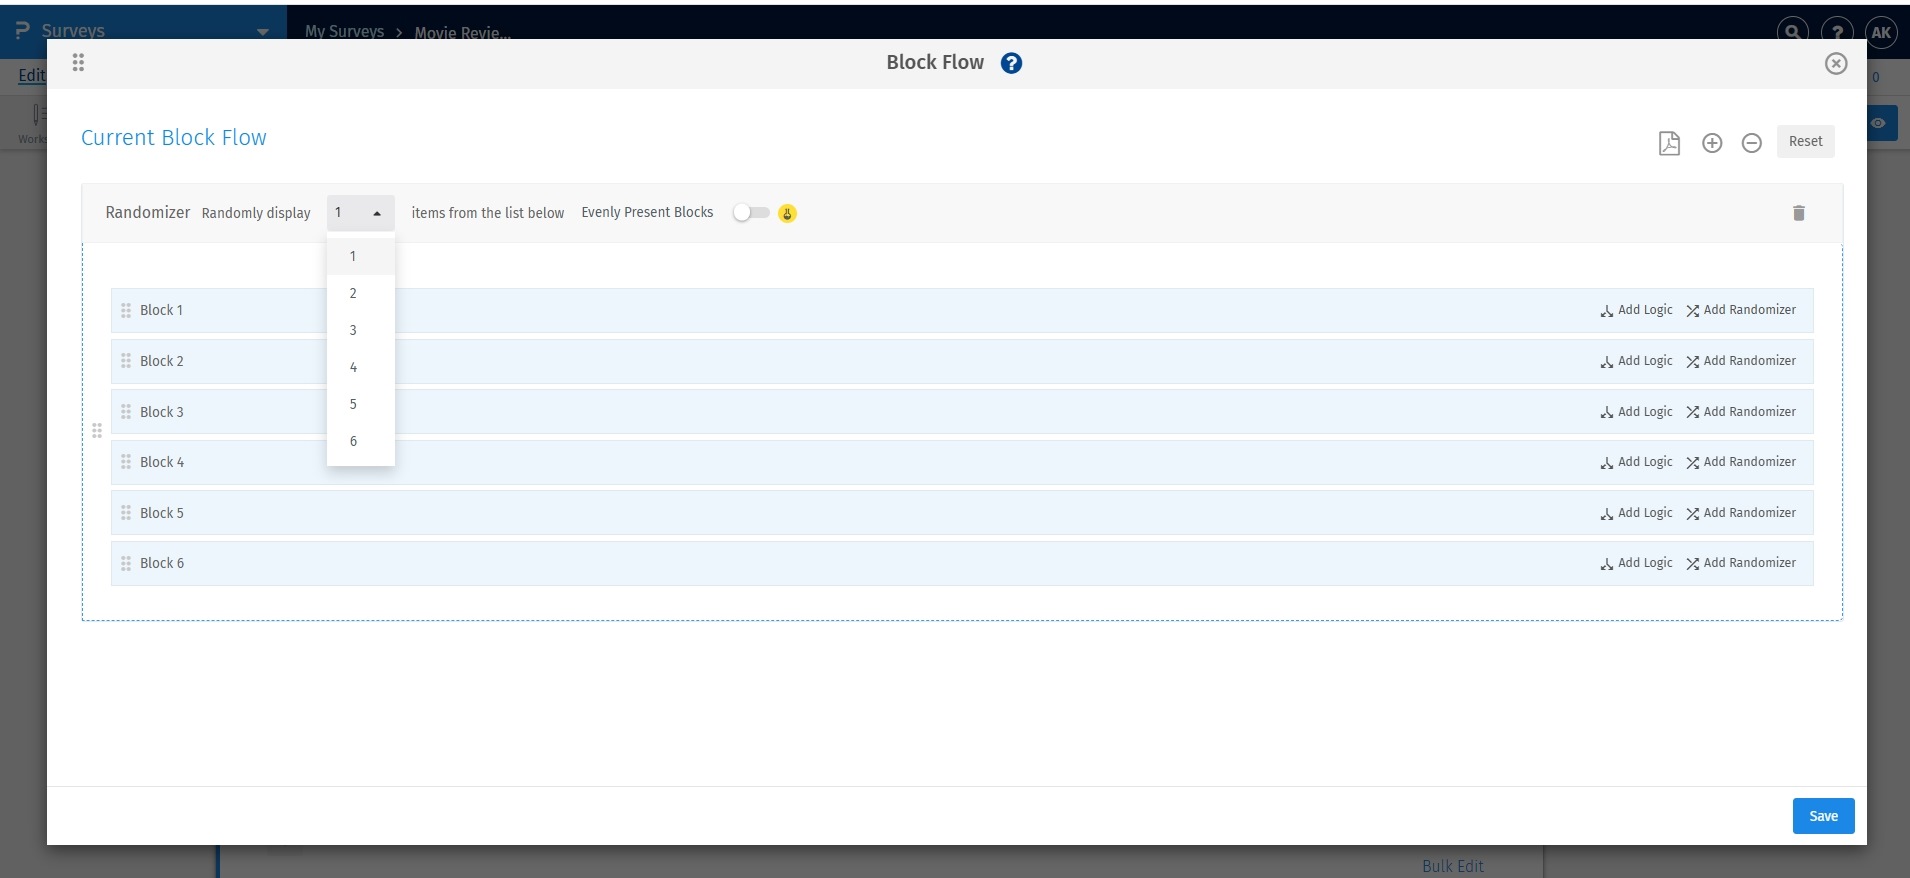1910x878 pixels.
Task: Add Randomizer to Block 5
Action: pos(1741,513)
